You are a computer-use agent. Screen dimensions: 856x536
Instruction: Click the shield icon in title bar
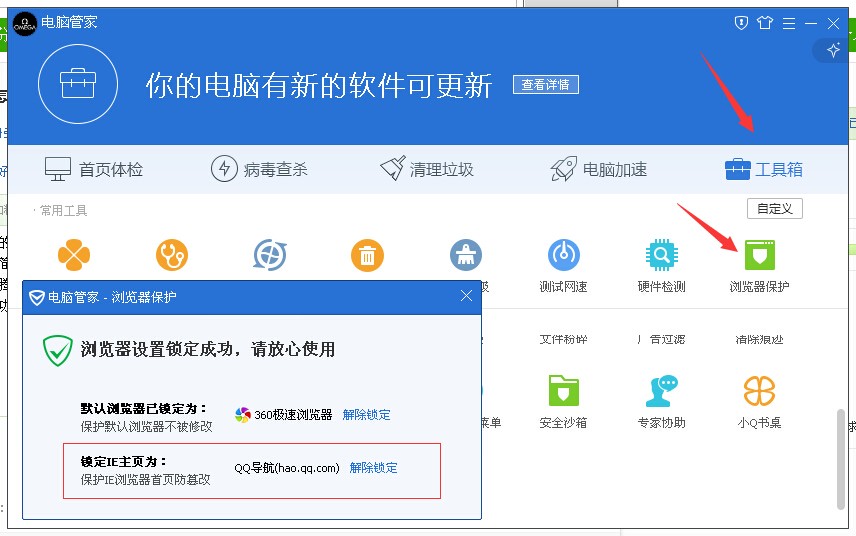click(x=741, y=23)
